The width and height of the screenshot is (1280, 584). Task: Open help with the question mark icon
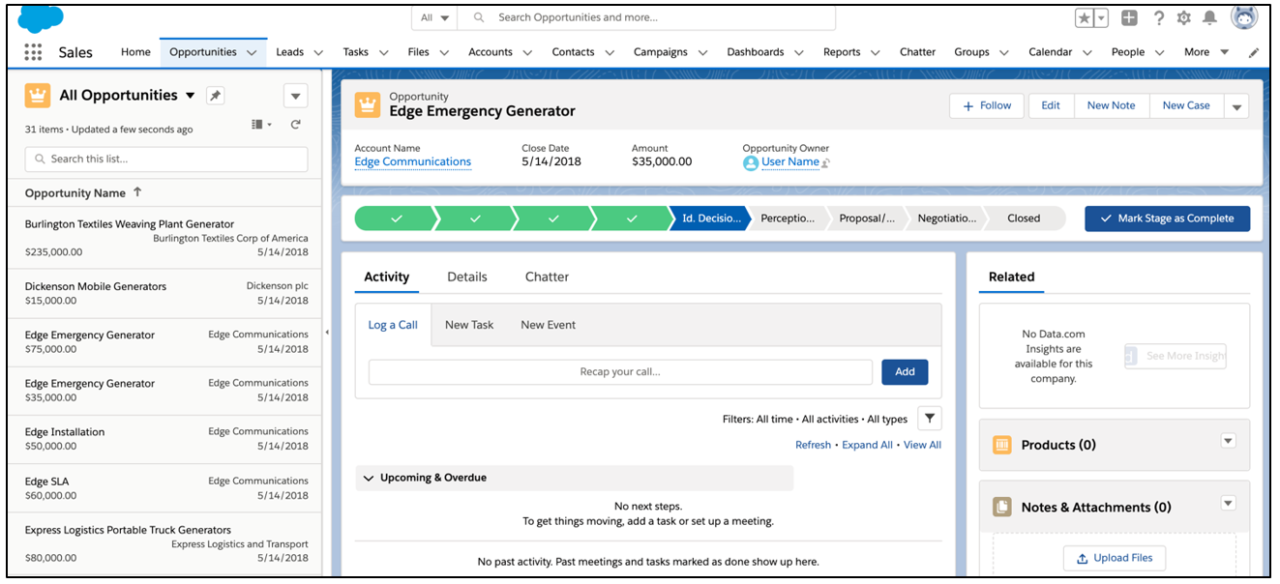[1157, 16]
